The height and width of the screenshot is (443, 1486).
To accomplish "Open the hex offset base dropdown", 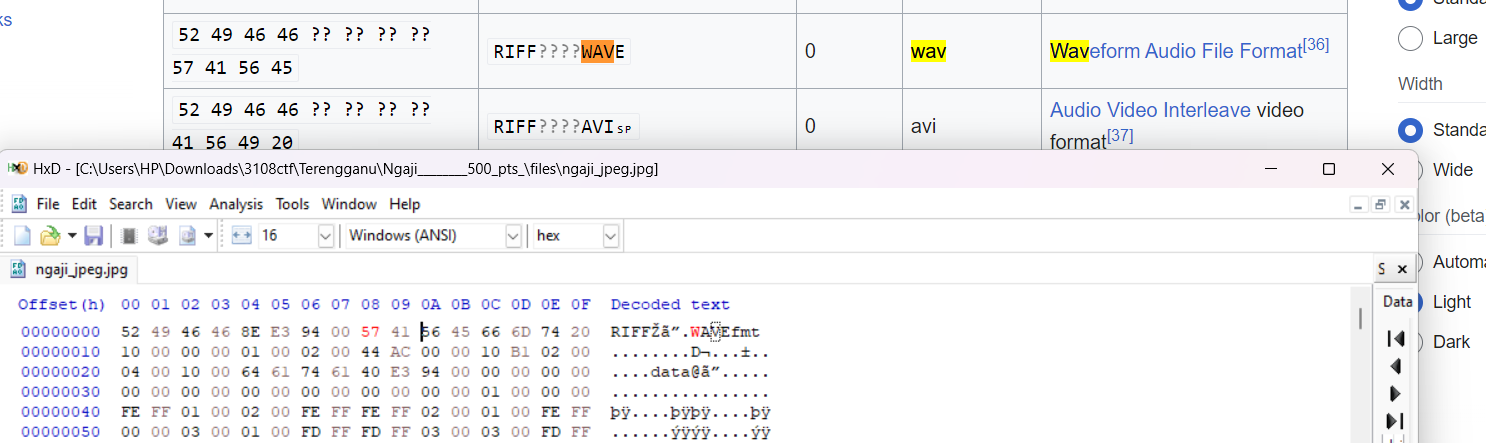I will pyautogui.click(x=610, y=236).
